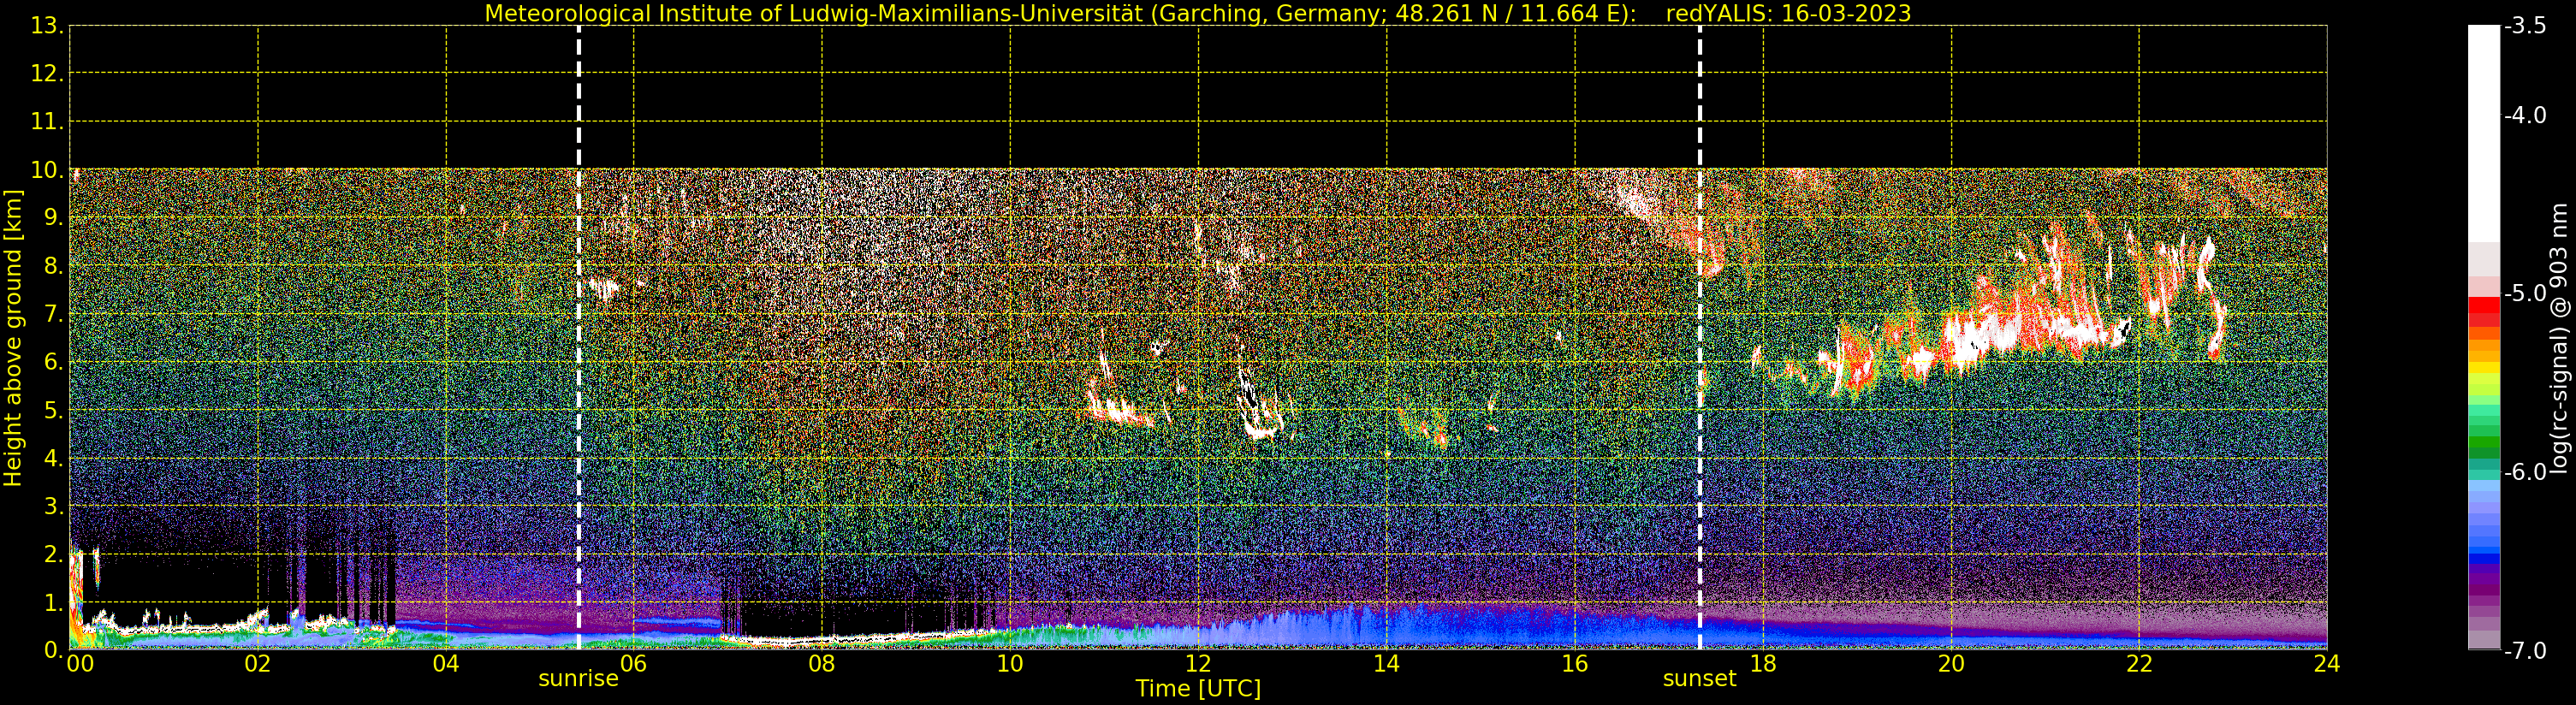The image size is (2576, 705).
Task: Click the '16' tick on the time axis
Action: click(x=1574, y=664)
